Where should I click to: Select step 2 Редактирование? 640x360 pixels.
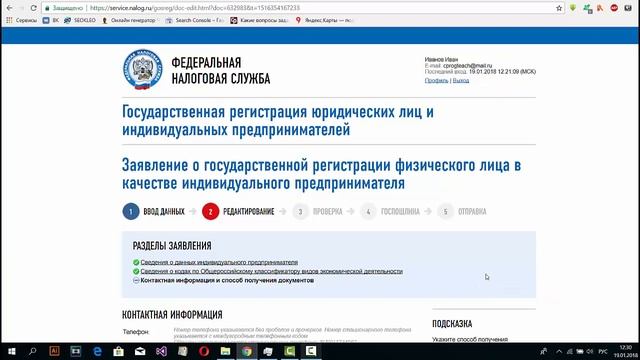[x=238, y=211]
